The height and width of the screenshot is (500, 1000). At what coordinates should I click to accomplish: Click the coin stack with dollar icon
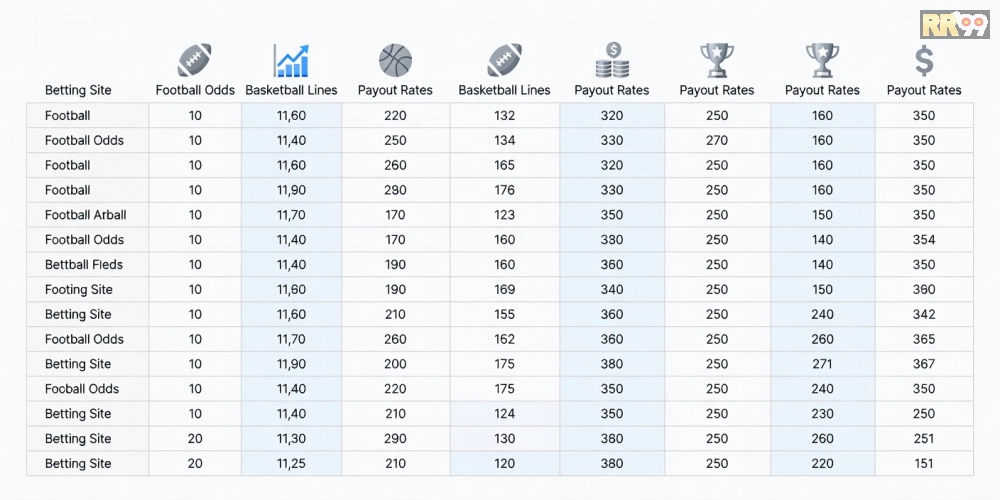coord(612,61)
